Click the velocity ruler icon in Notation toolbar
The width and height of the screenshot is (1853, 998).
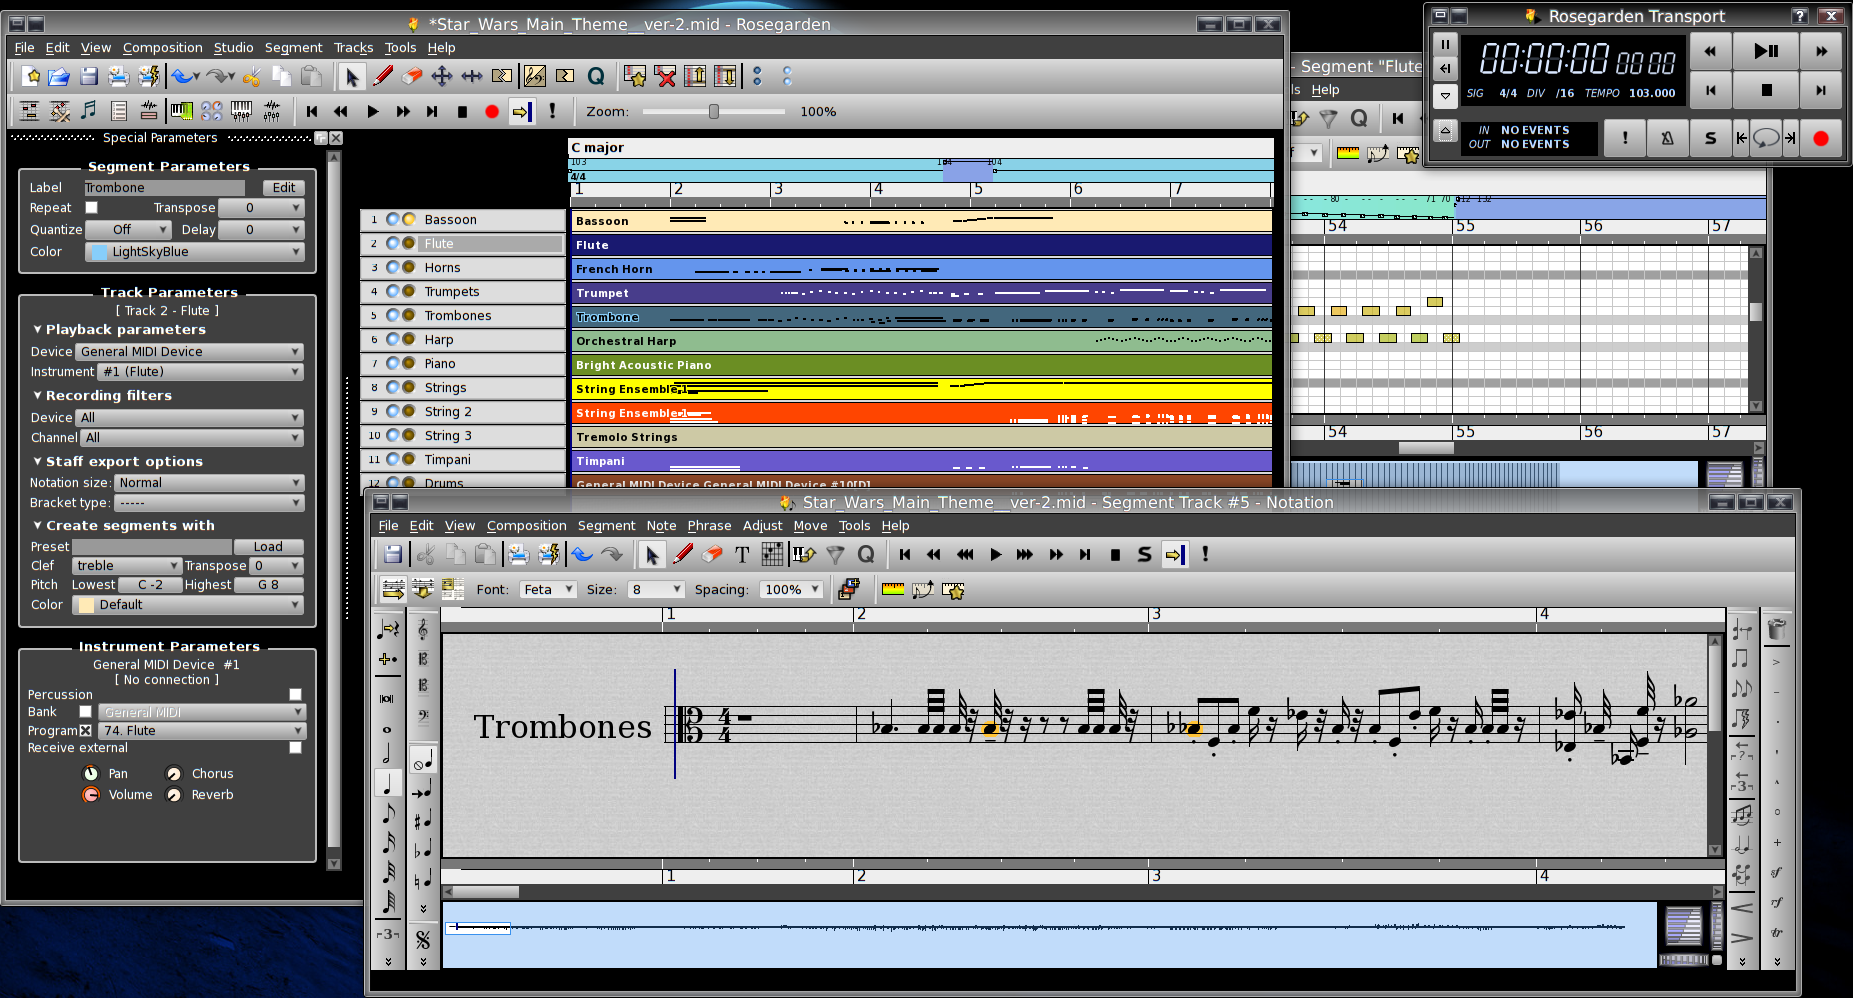893,590
